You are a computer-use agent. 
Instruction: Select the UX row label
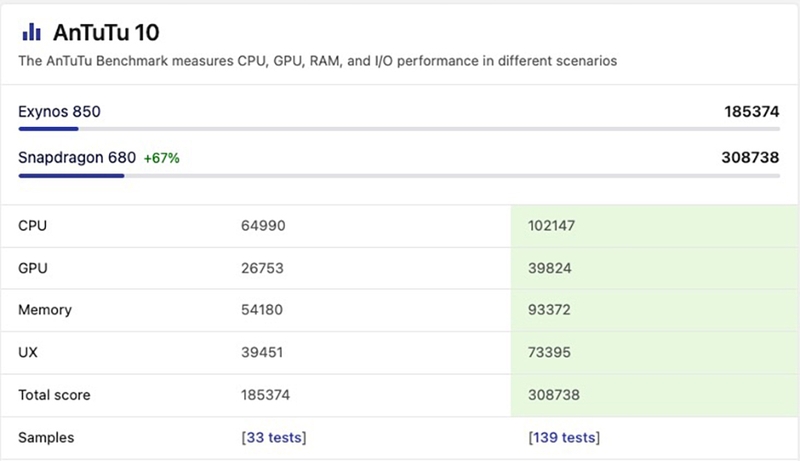[28, 352]
